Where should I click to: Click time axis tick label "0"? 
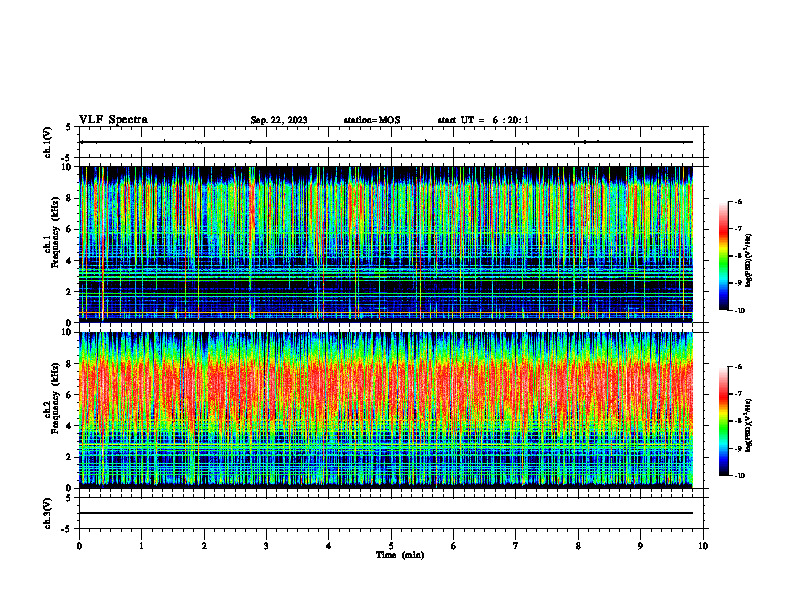coord(79,546)
